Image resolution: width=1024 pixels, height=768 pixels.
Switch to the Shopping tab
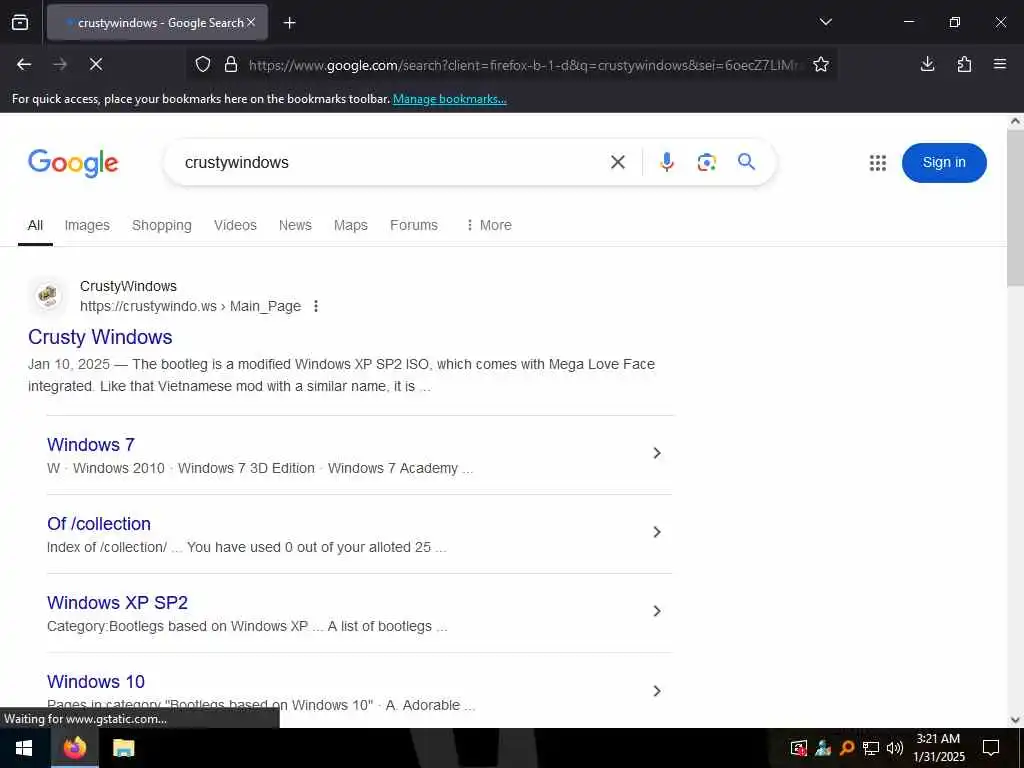[x=161, y=225]
